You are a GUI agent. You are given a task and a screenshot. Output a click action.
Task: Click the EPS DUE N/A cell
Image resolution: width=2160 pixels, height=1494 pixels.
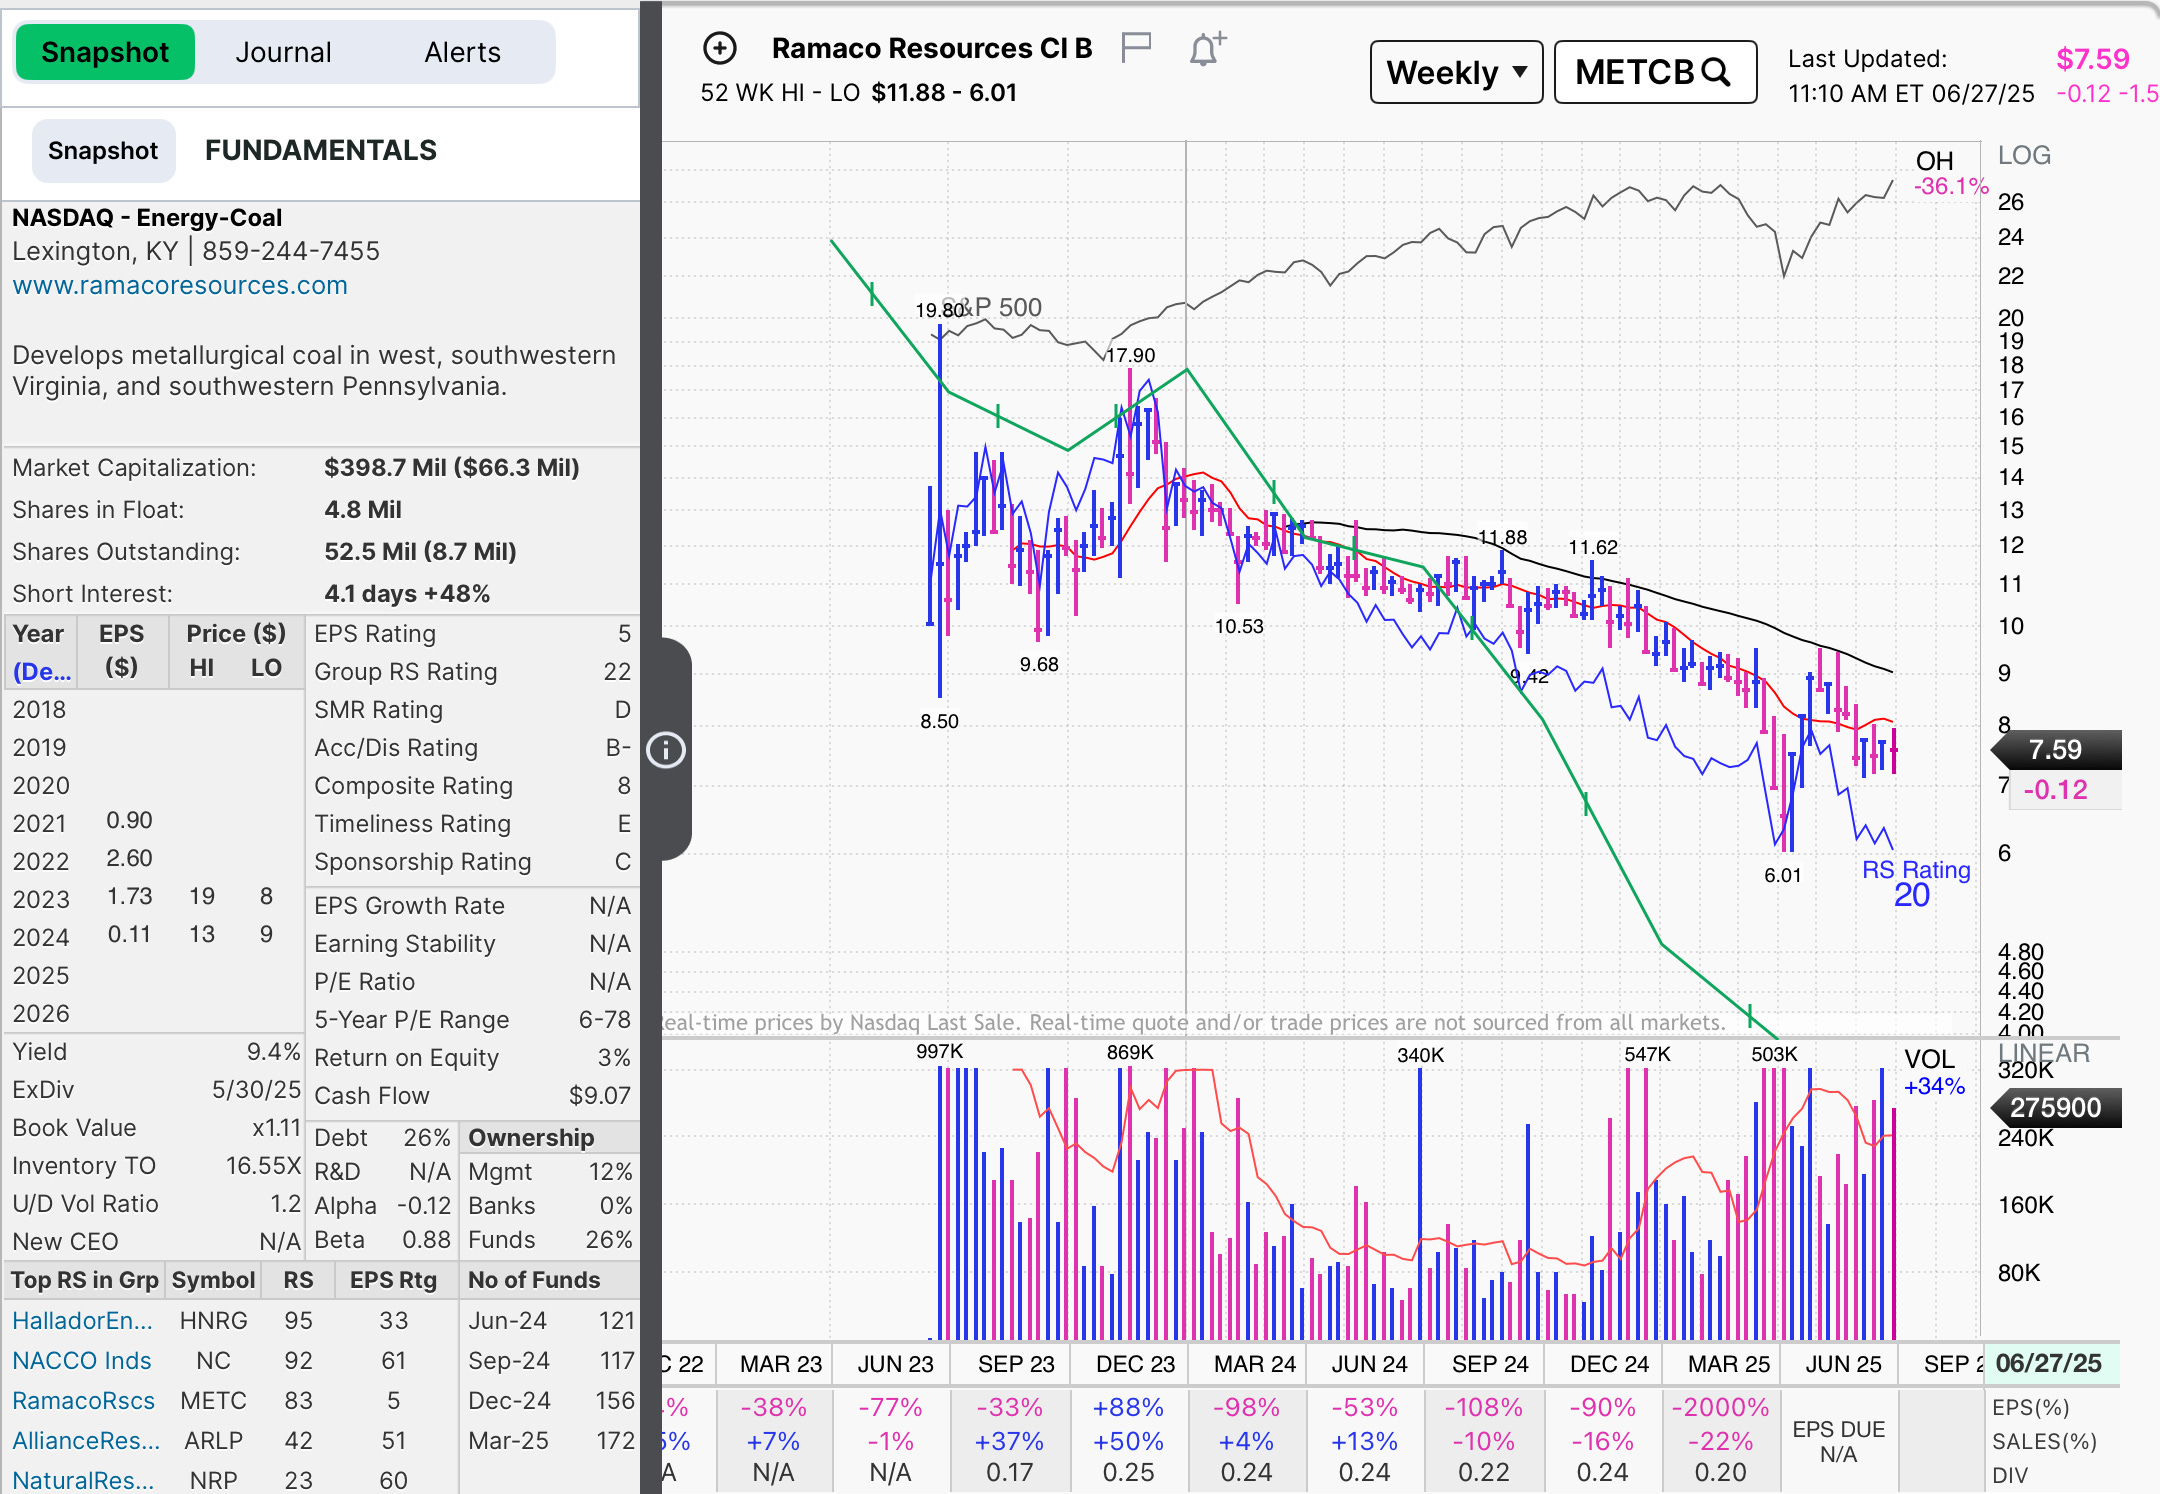[1838, 1442]
